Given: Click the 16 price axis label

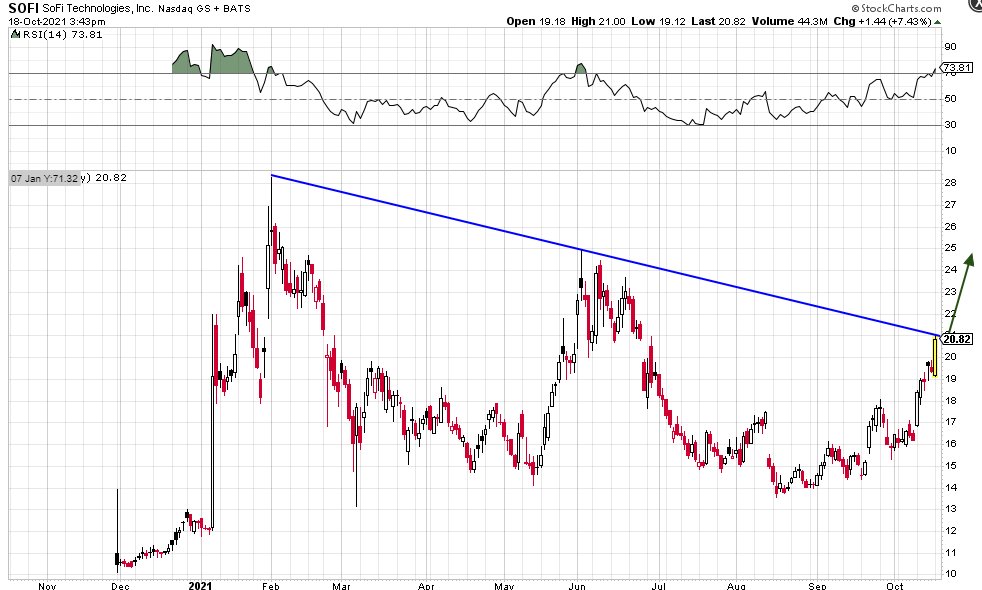Looking at the screenshot, I should tap(950, 444).
